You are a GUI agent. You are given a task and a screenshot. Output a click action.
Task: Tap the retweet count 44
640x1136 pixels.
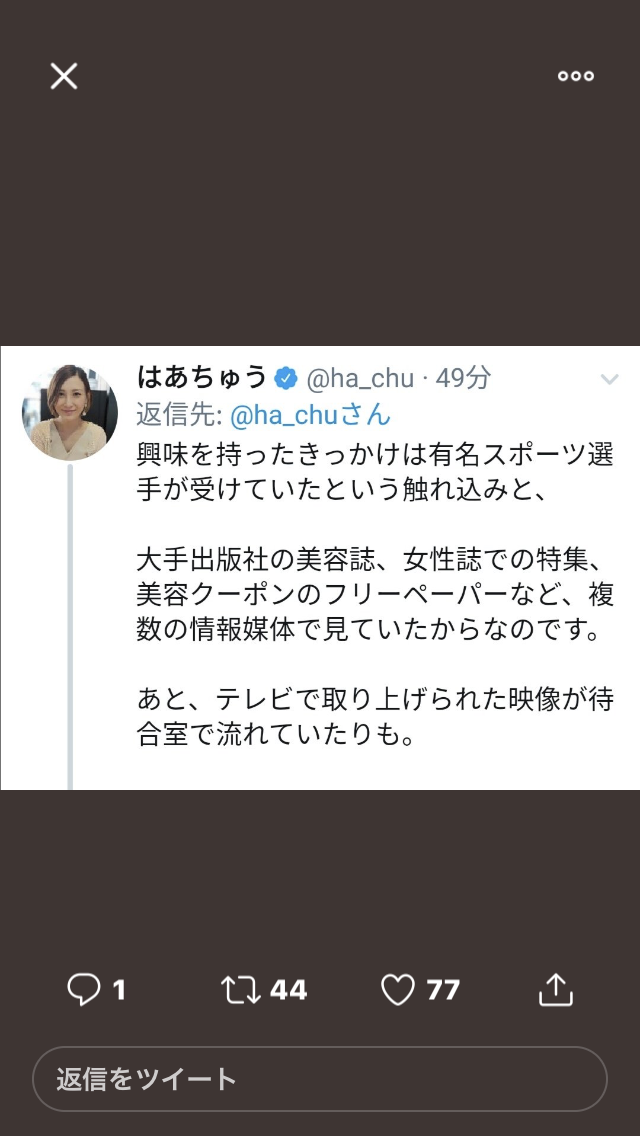pos(288,990)
